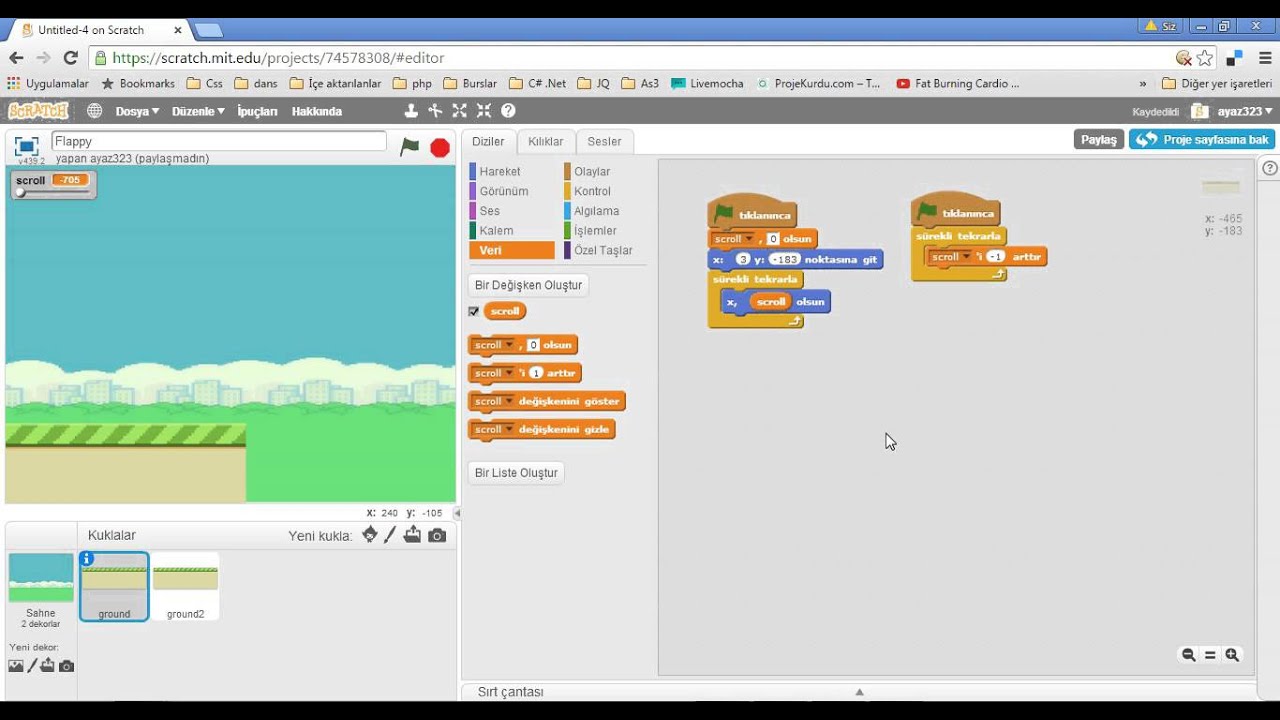Reload the page in Chrome
The width and height of the screenshot is (1280, 720).
(70, 58)
